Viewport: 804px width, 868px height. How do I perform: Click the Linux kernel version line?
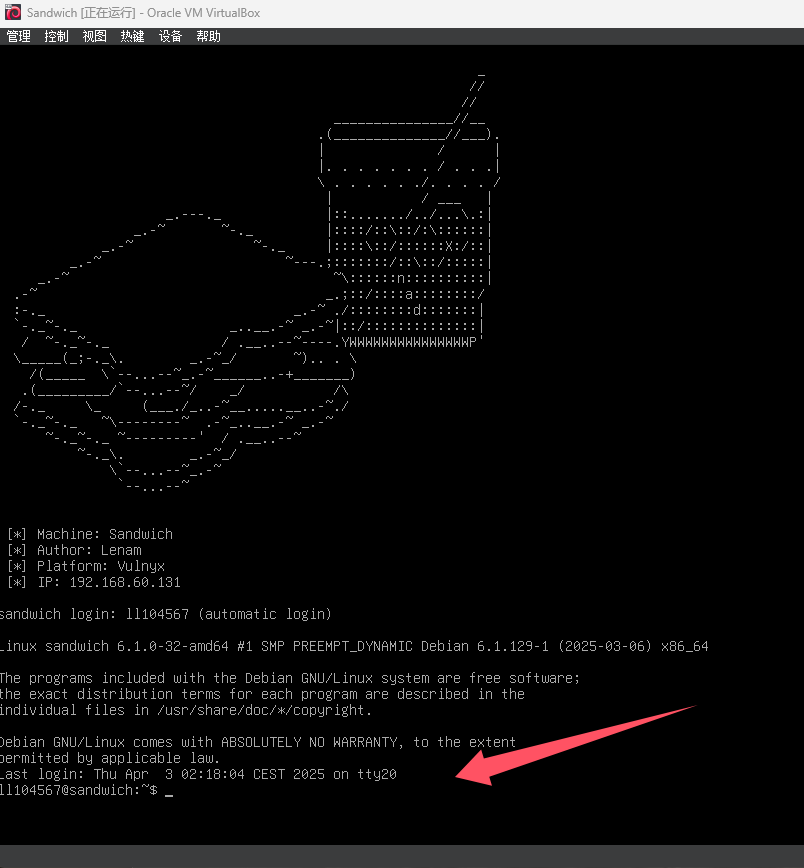(354, 646)
